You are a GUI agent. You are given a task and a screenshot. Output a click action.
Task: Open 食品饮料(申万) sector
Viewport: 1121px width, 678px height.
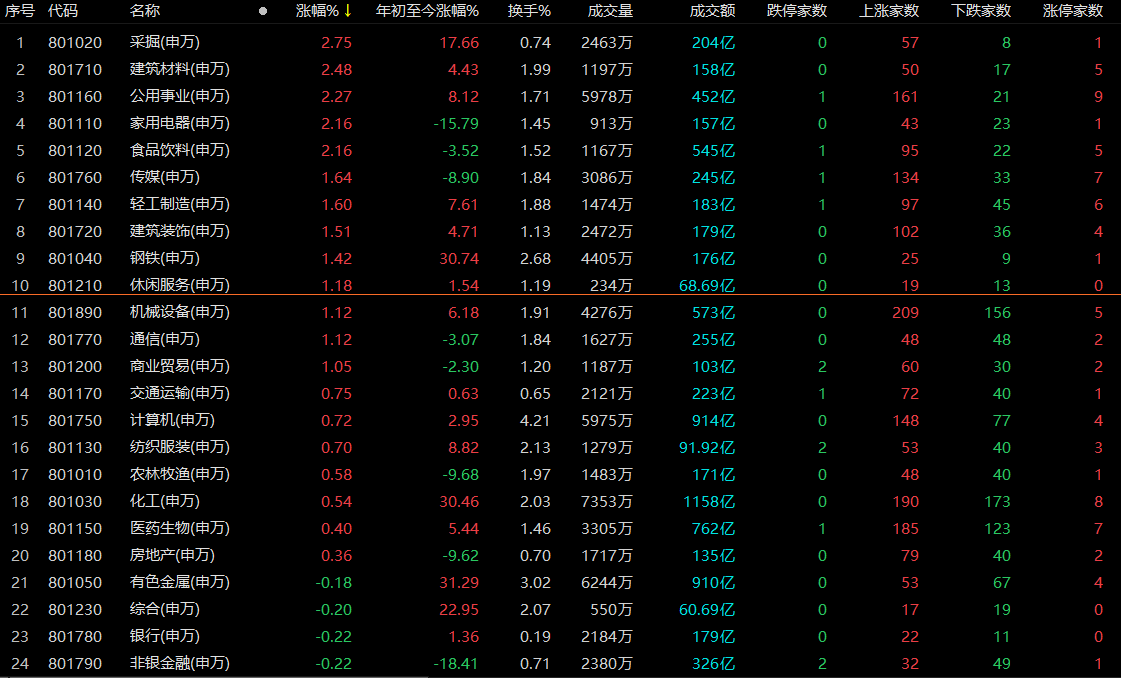180,150
